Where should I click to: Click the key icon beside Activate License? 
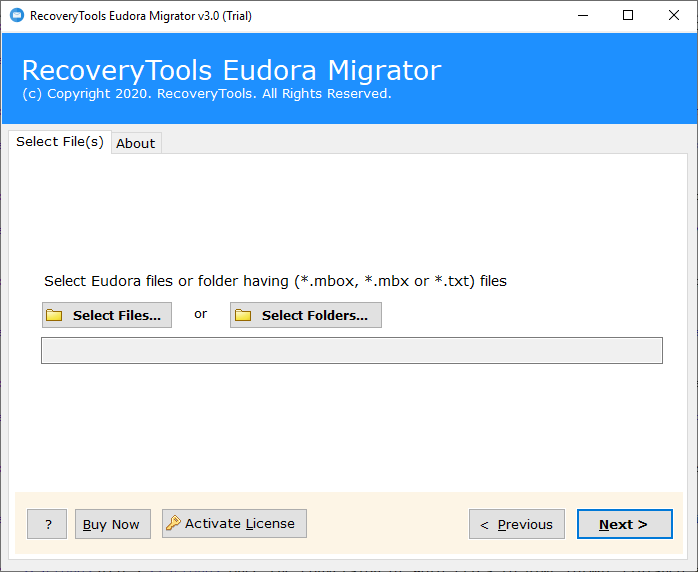173,523
